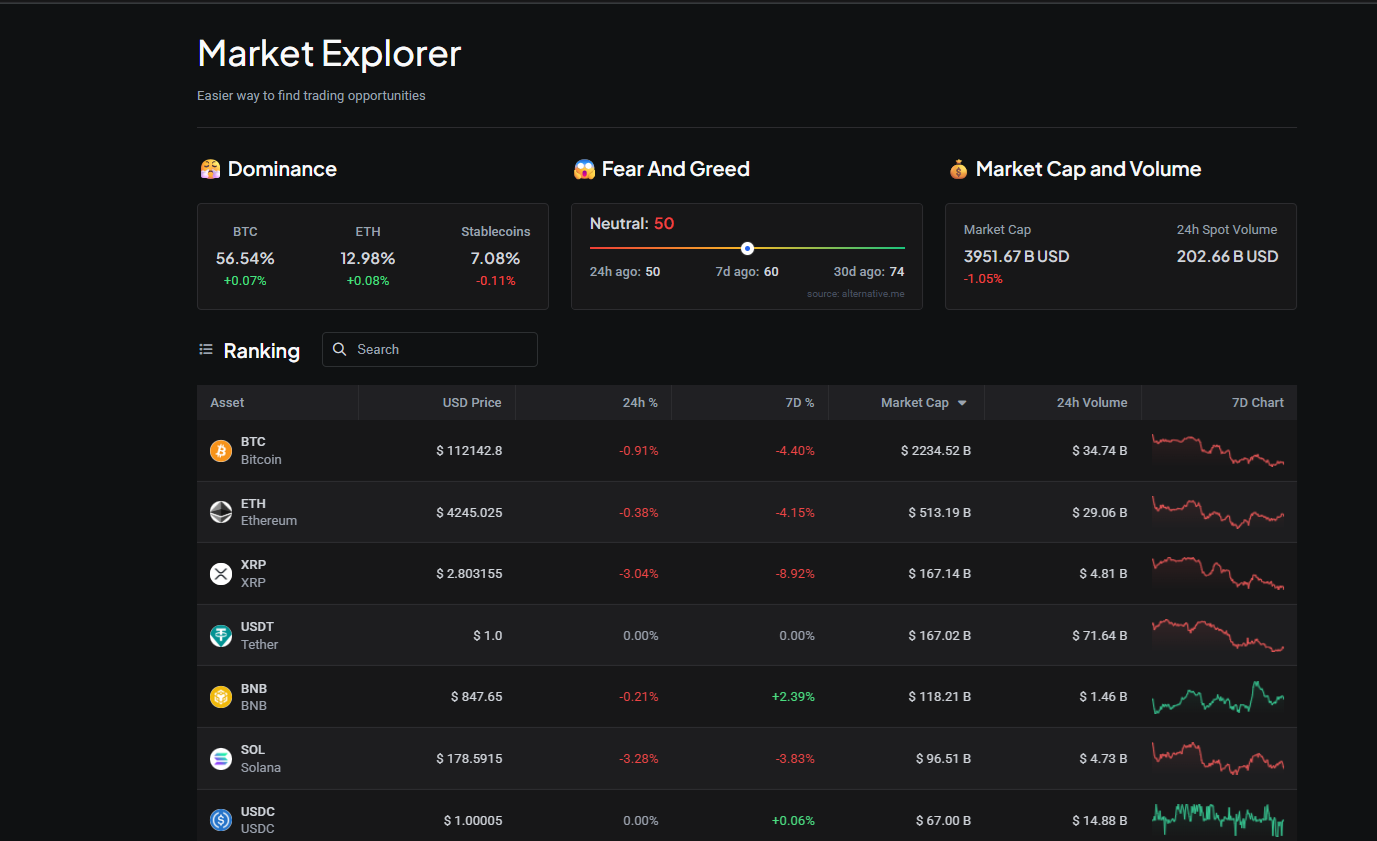Click the USDC coin icon
Image resolution: width=1377 pixels, height=841 pixels.
click(x=221, y=820)
